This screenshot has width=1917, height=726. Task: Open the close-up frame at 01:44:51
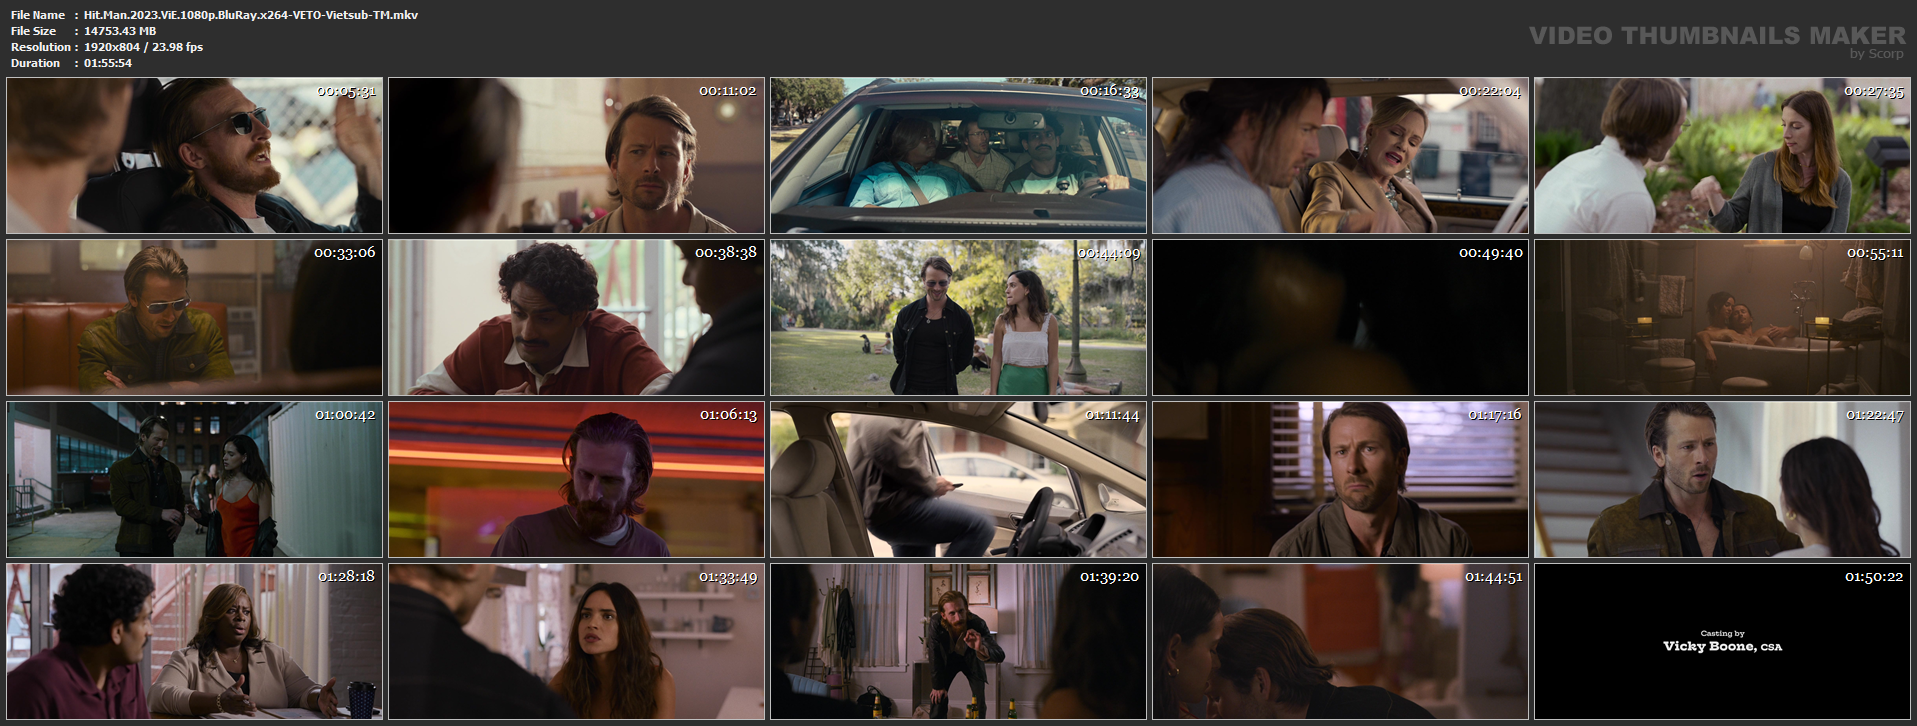coord(1340,642)
